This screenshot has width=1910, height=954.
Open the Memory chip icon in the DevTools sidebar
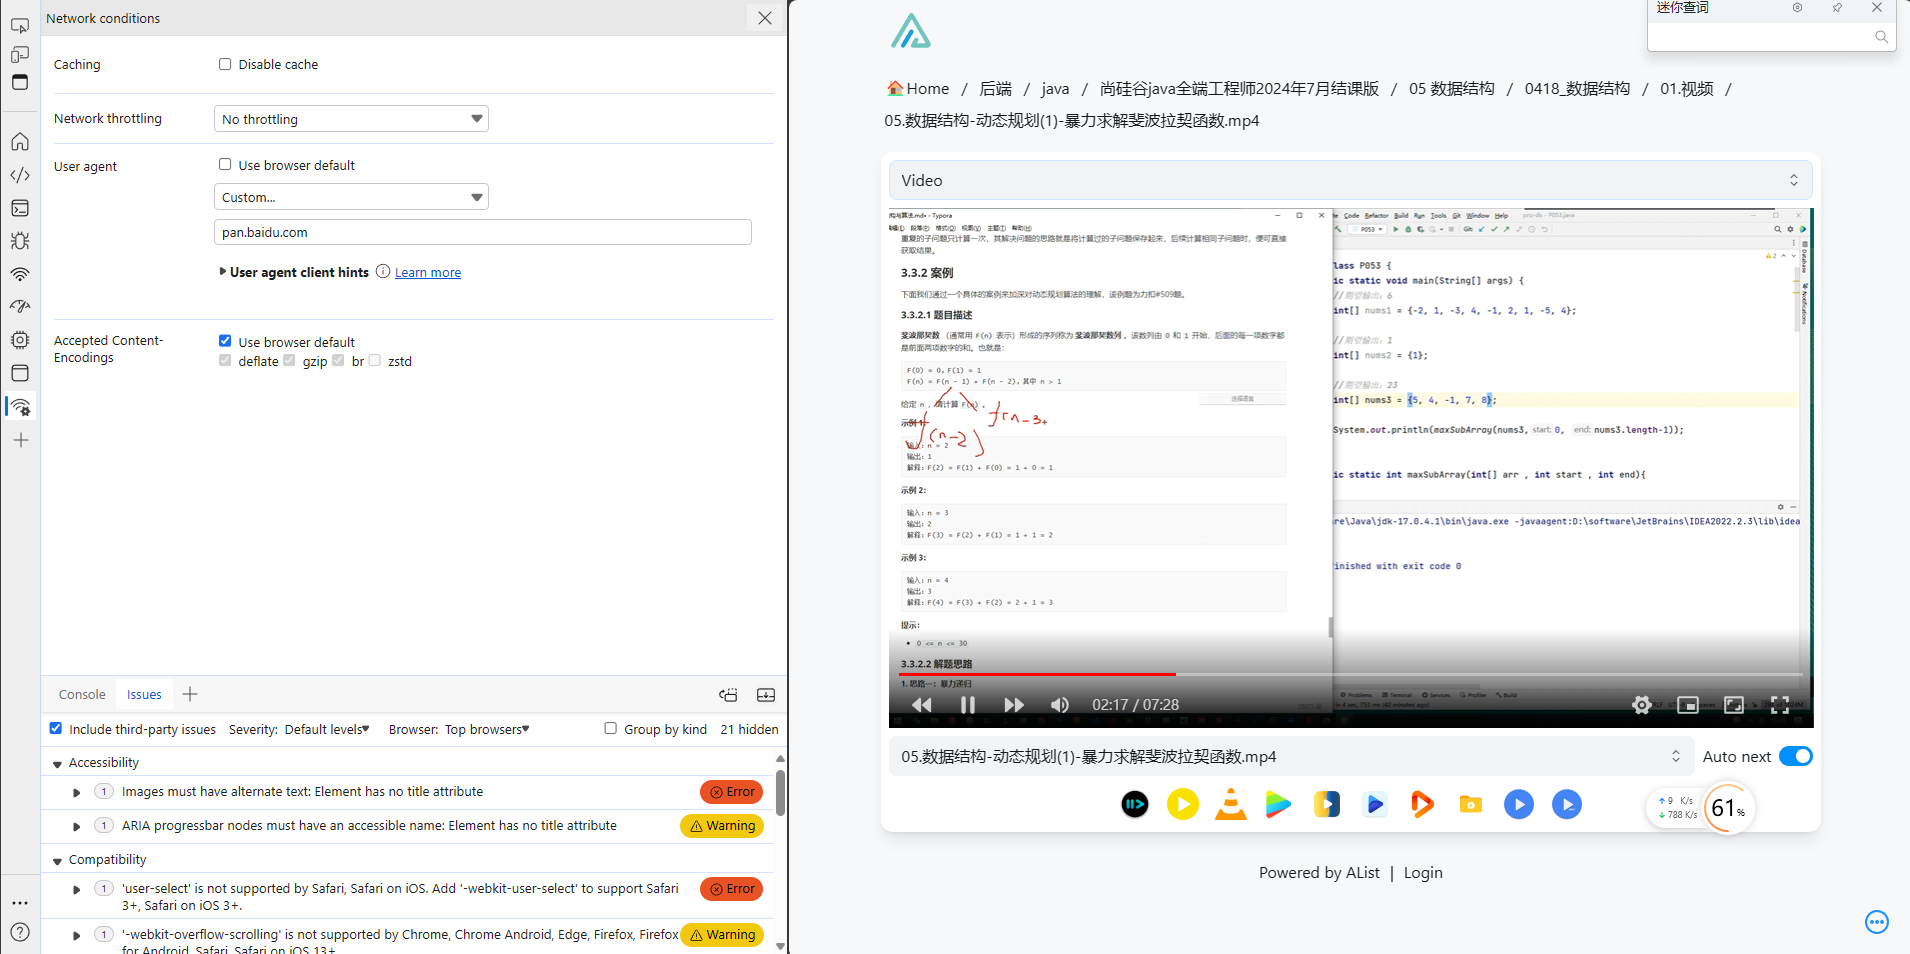pyautogui.click(x=20, y=340)
